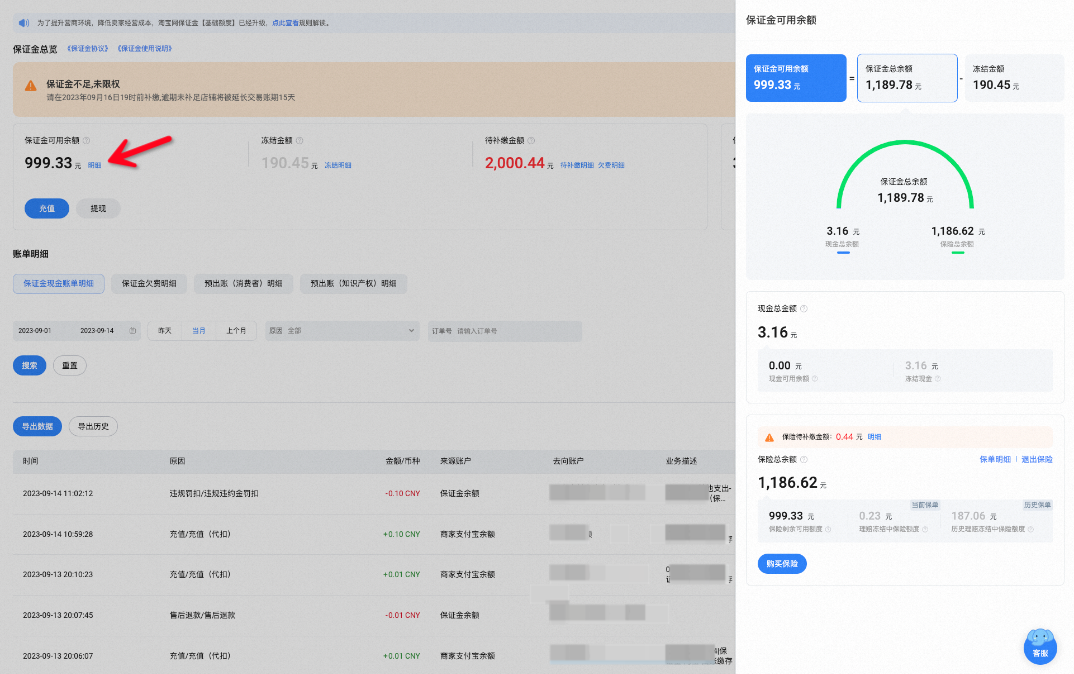Open the 客服 elephant support icon
The width and height of the screenshot is (1074, 674).
pos(1040,646)
